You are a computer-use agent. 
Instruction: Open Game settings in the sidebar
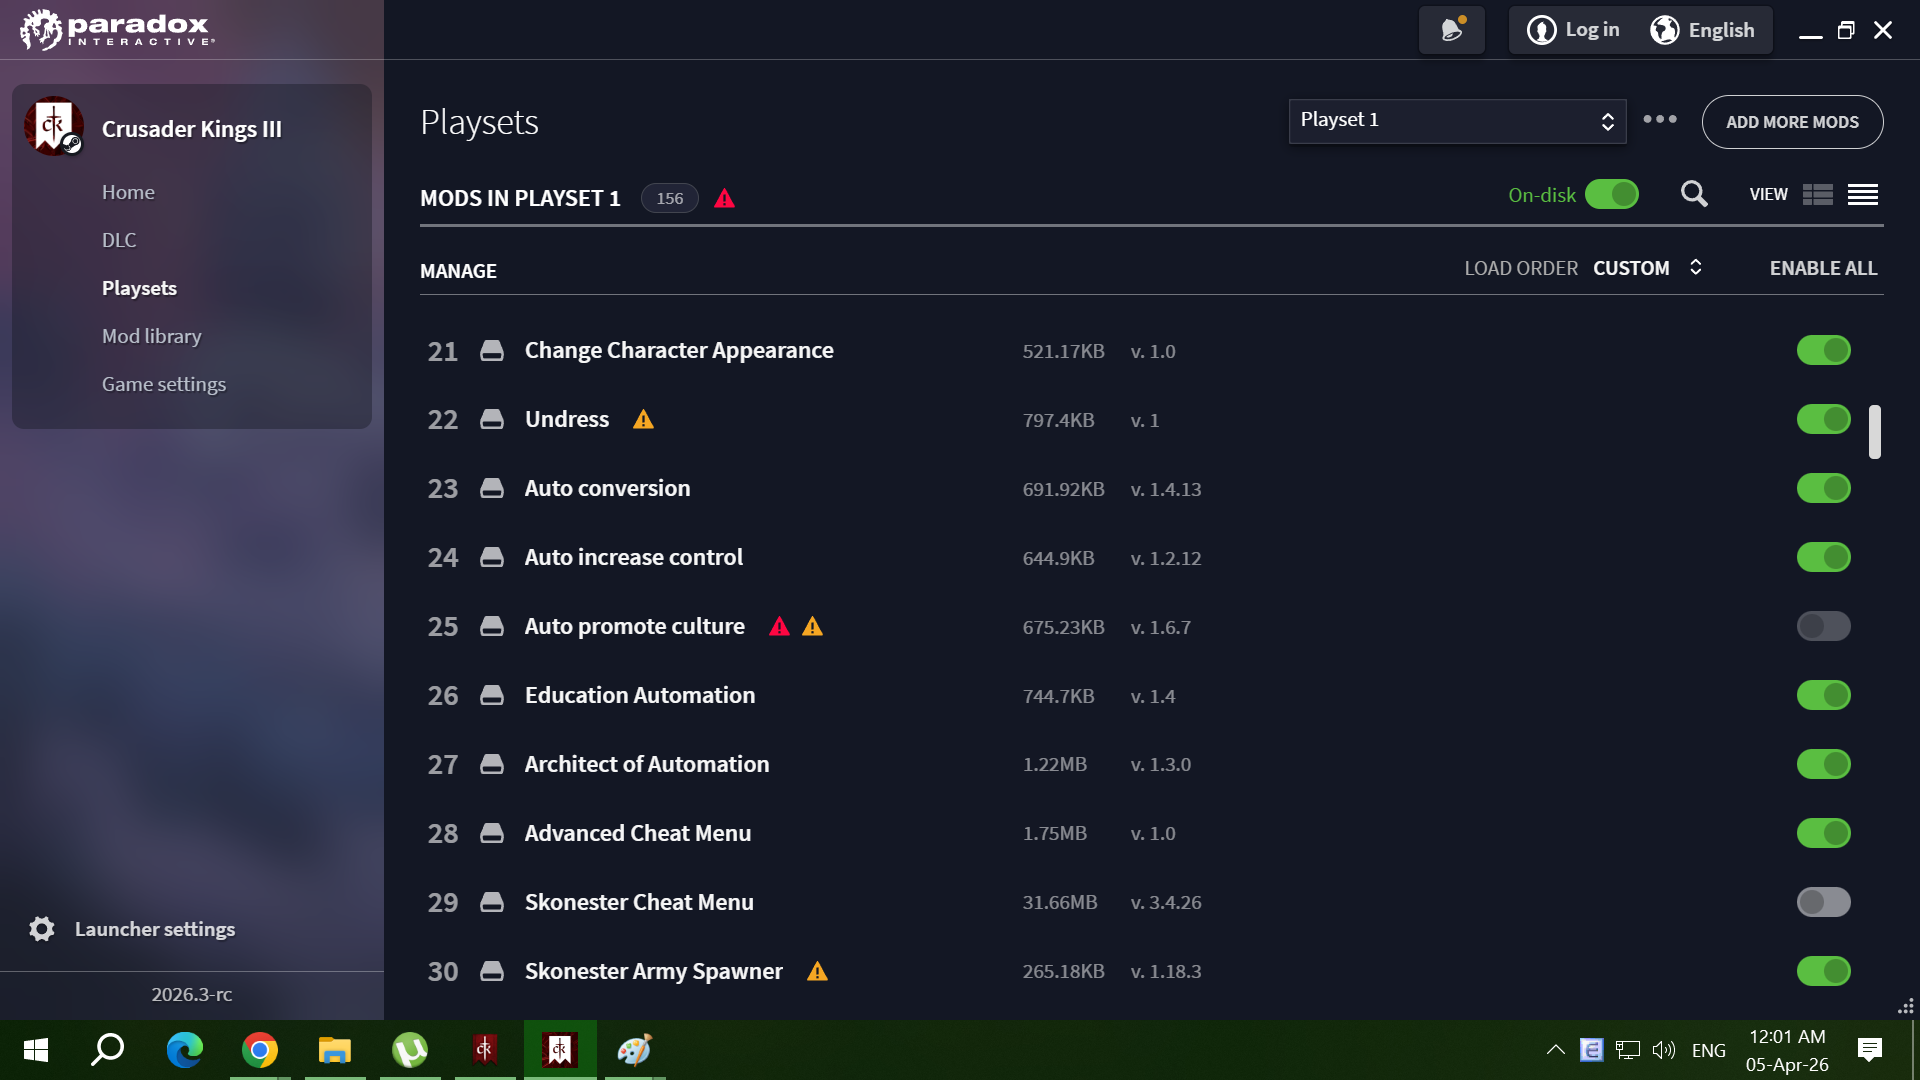pyautogui.click(x=164, y=384)
